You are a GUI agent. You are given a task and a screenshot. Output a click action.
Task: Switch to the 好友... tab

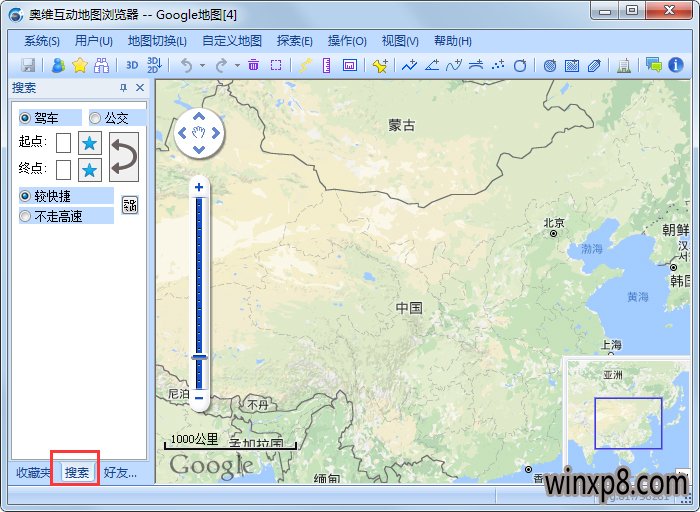click(x=121, y=472)
